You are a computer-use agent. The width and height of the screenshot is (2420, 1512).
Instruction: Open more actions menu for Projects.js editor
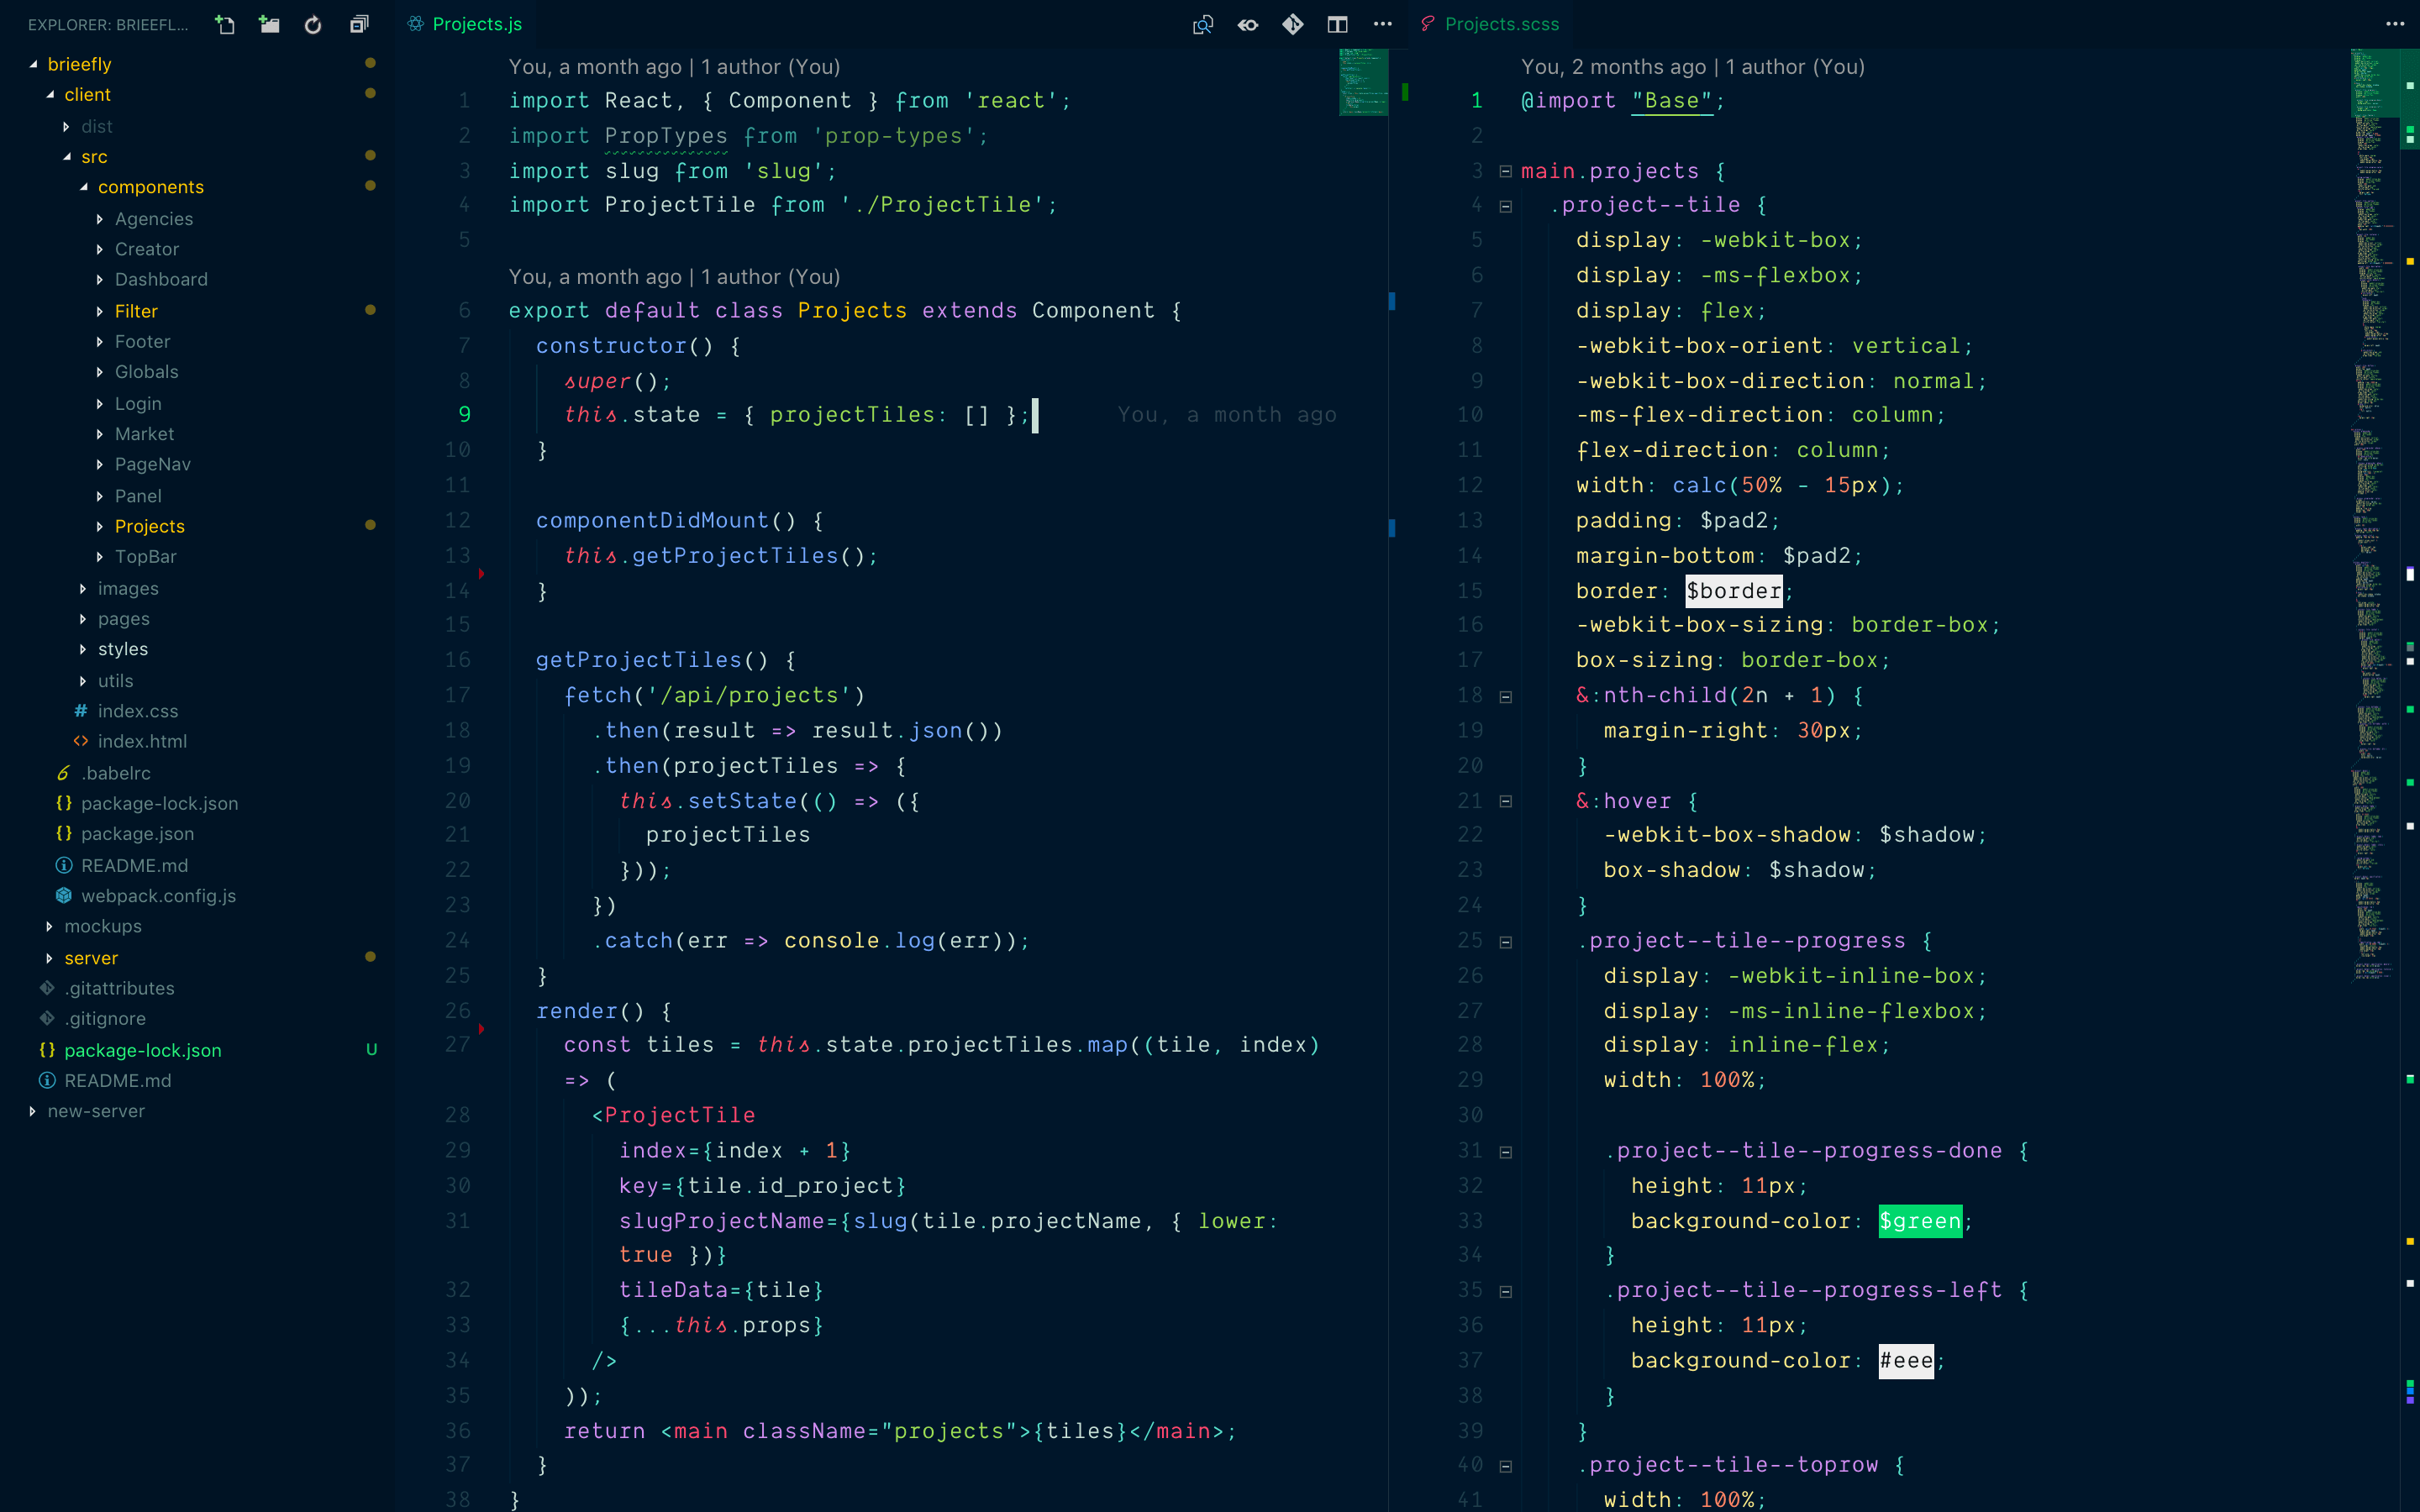click(1382, 24)
